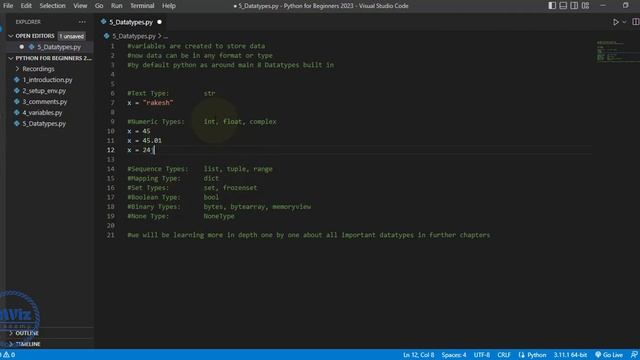Select 5_Datatypes.py under Open Editors
This screenshot has width=640, height=360.
pyautogui.click(x=59, y=47)
